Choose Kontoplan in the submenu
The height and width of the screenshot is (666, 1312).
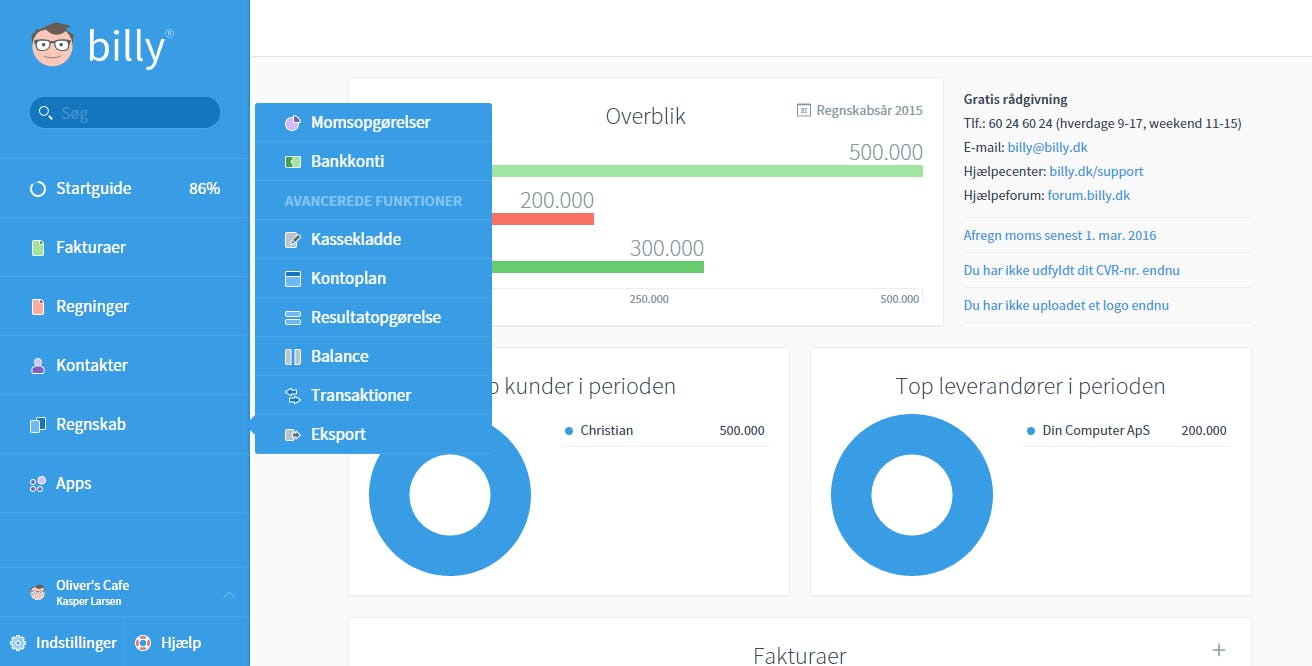click(373, 278)
